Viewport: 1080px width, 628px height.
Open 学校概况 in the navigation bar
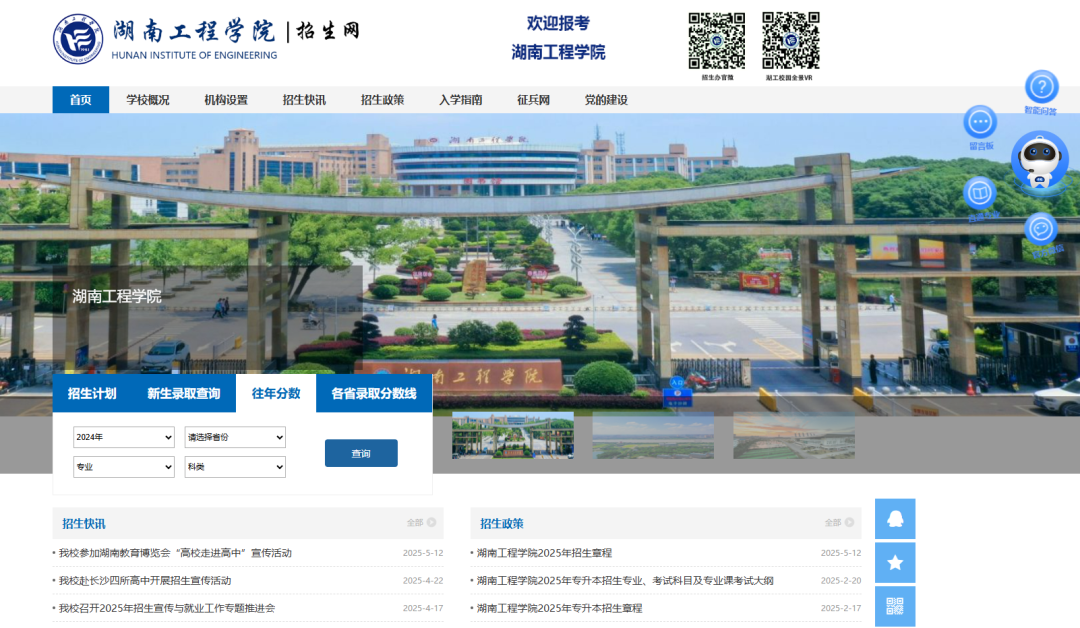[147, 100]
